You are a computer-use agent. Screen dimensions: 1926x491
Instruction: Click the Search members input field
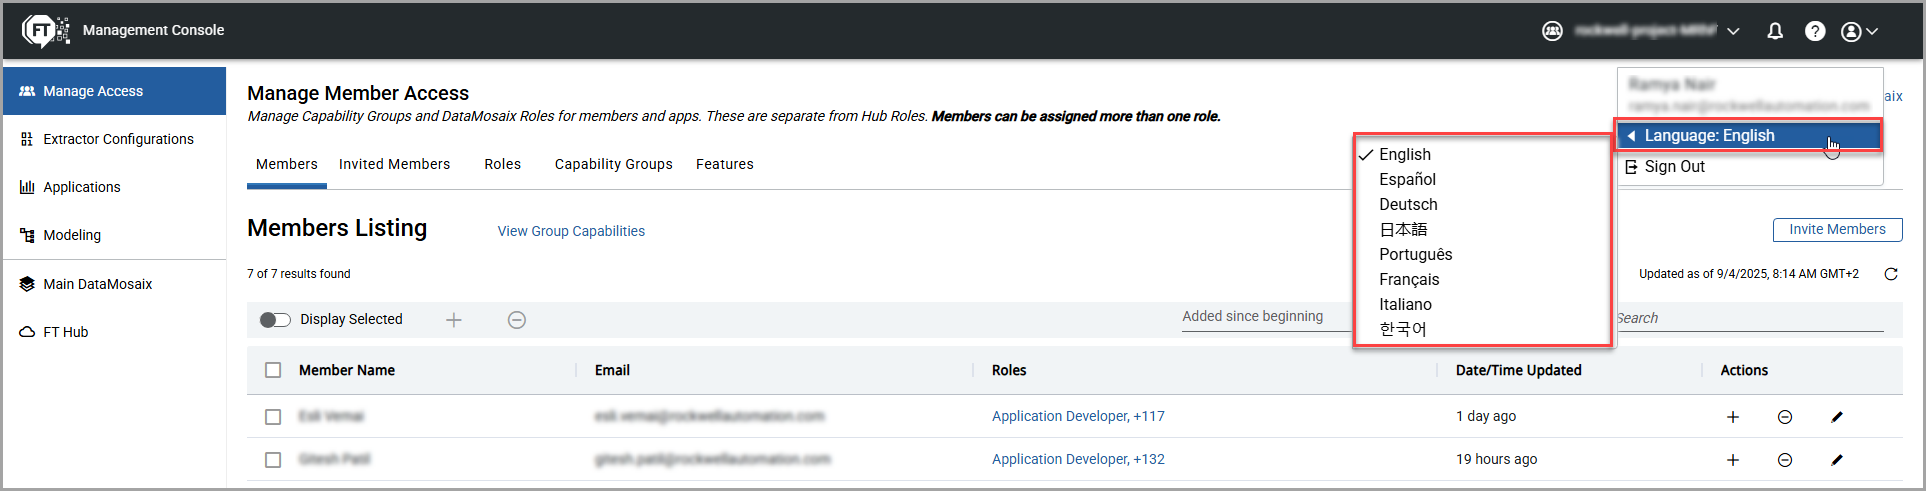click(x=1748, y=318)
